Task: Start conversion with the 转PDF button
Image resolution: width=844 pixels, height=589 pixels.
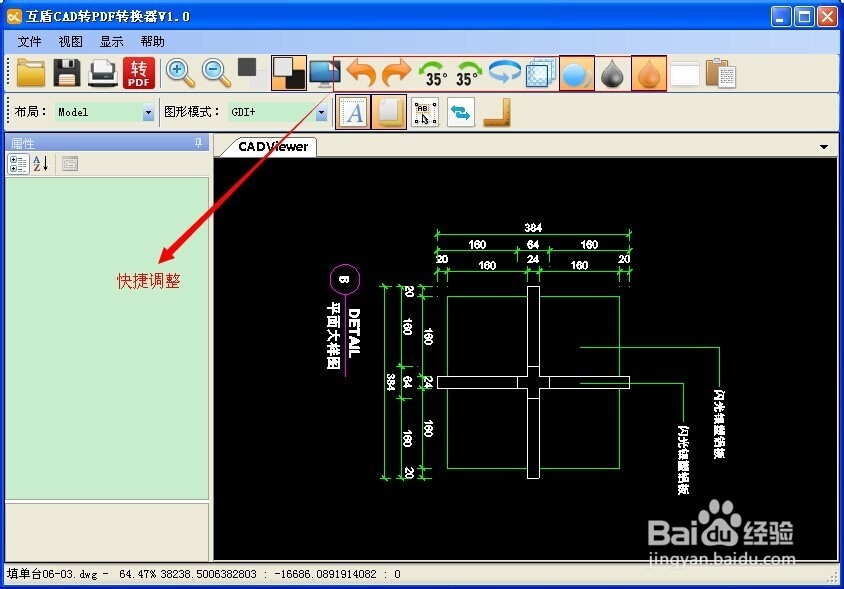Action: [138, 72]
